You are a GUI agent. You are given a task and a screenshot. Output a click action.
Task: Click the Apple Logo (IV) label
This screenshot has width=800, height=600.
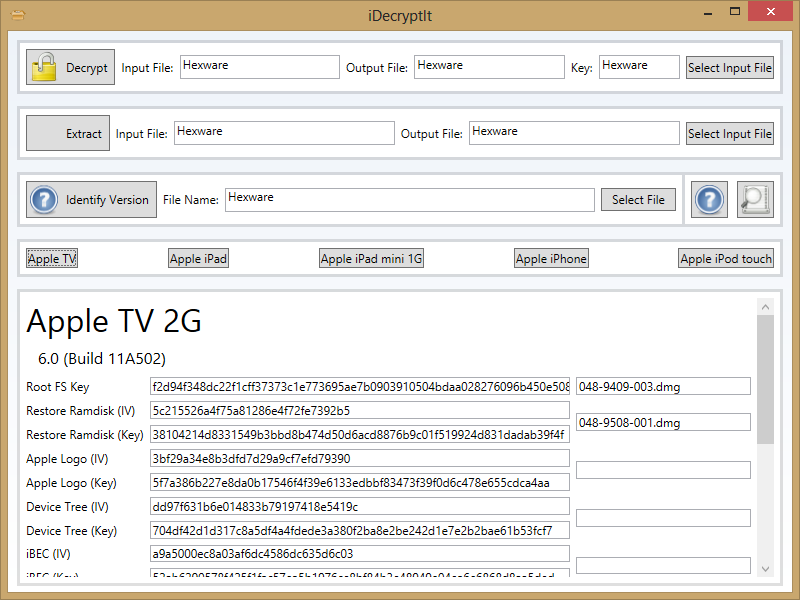[67, 459]
